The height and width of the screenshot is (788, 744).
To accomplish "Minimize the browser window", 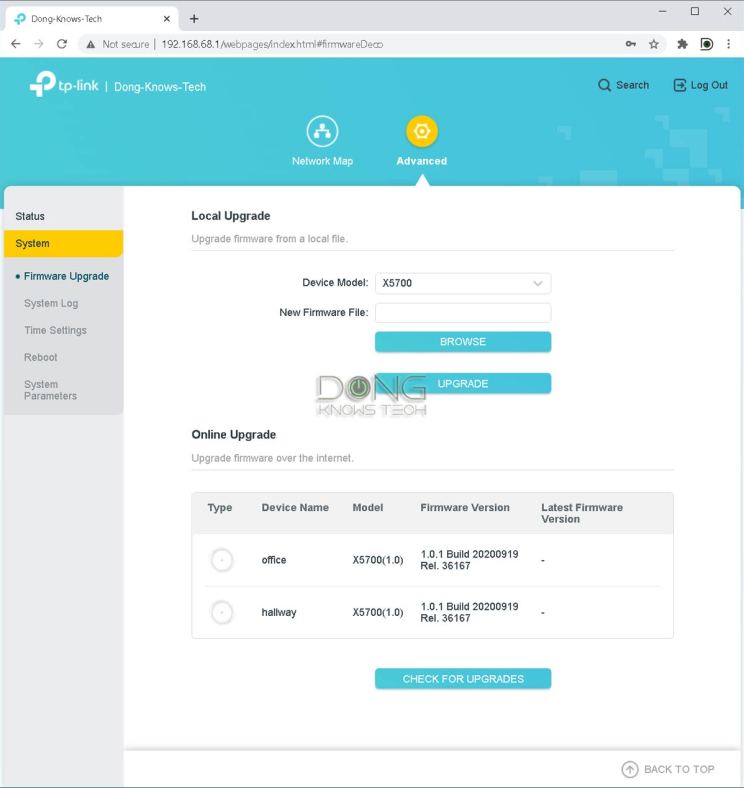I will 663,11.
